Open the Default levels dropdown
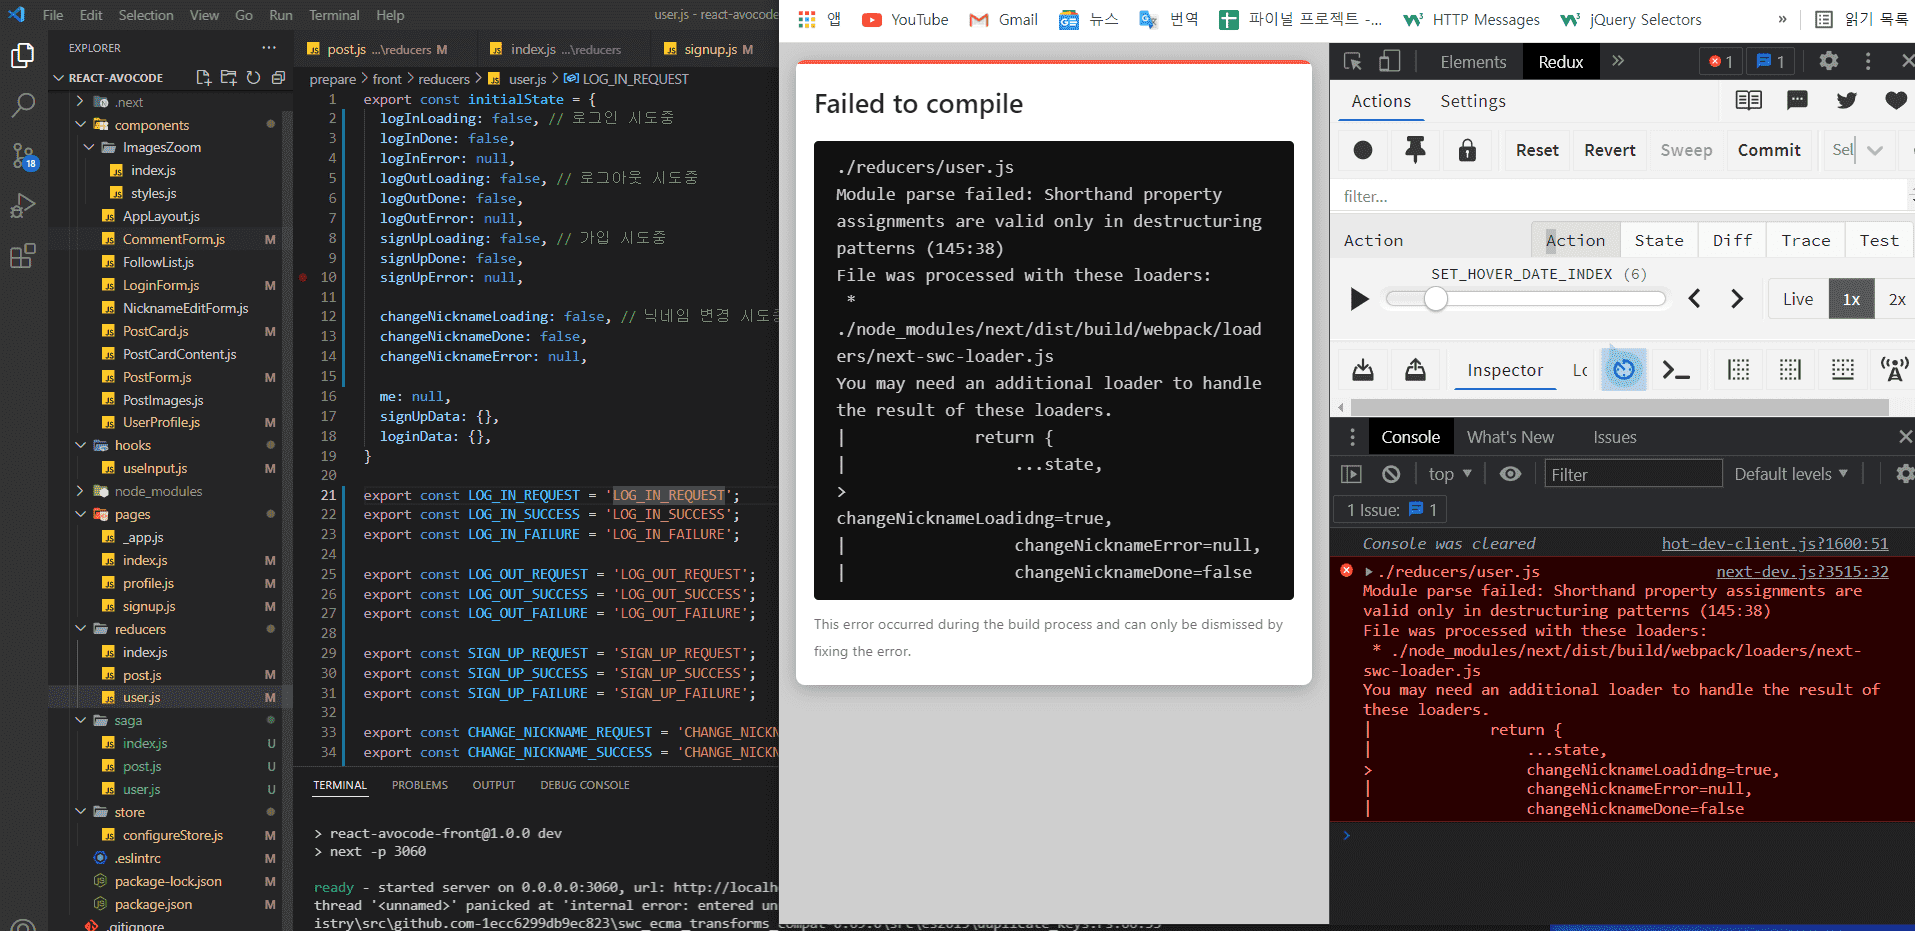Image resolution: width=1915 pixels, height=931 pixels. [1791, 474]
